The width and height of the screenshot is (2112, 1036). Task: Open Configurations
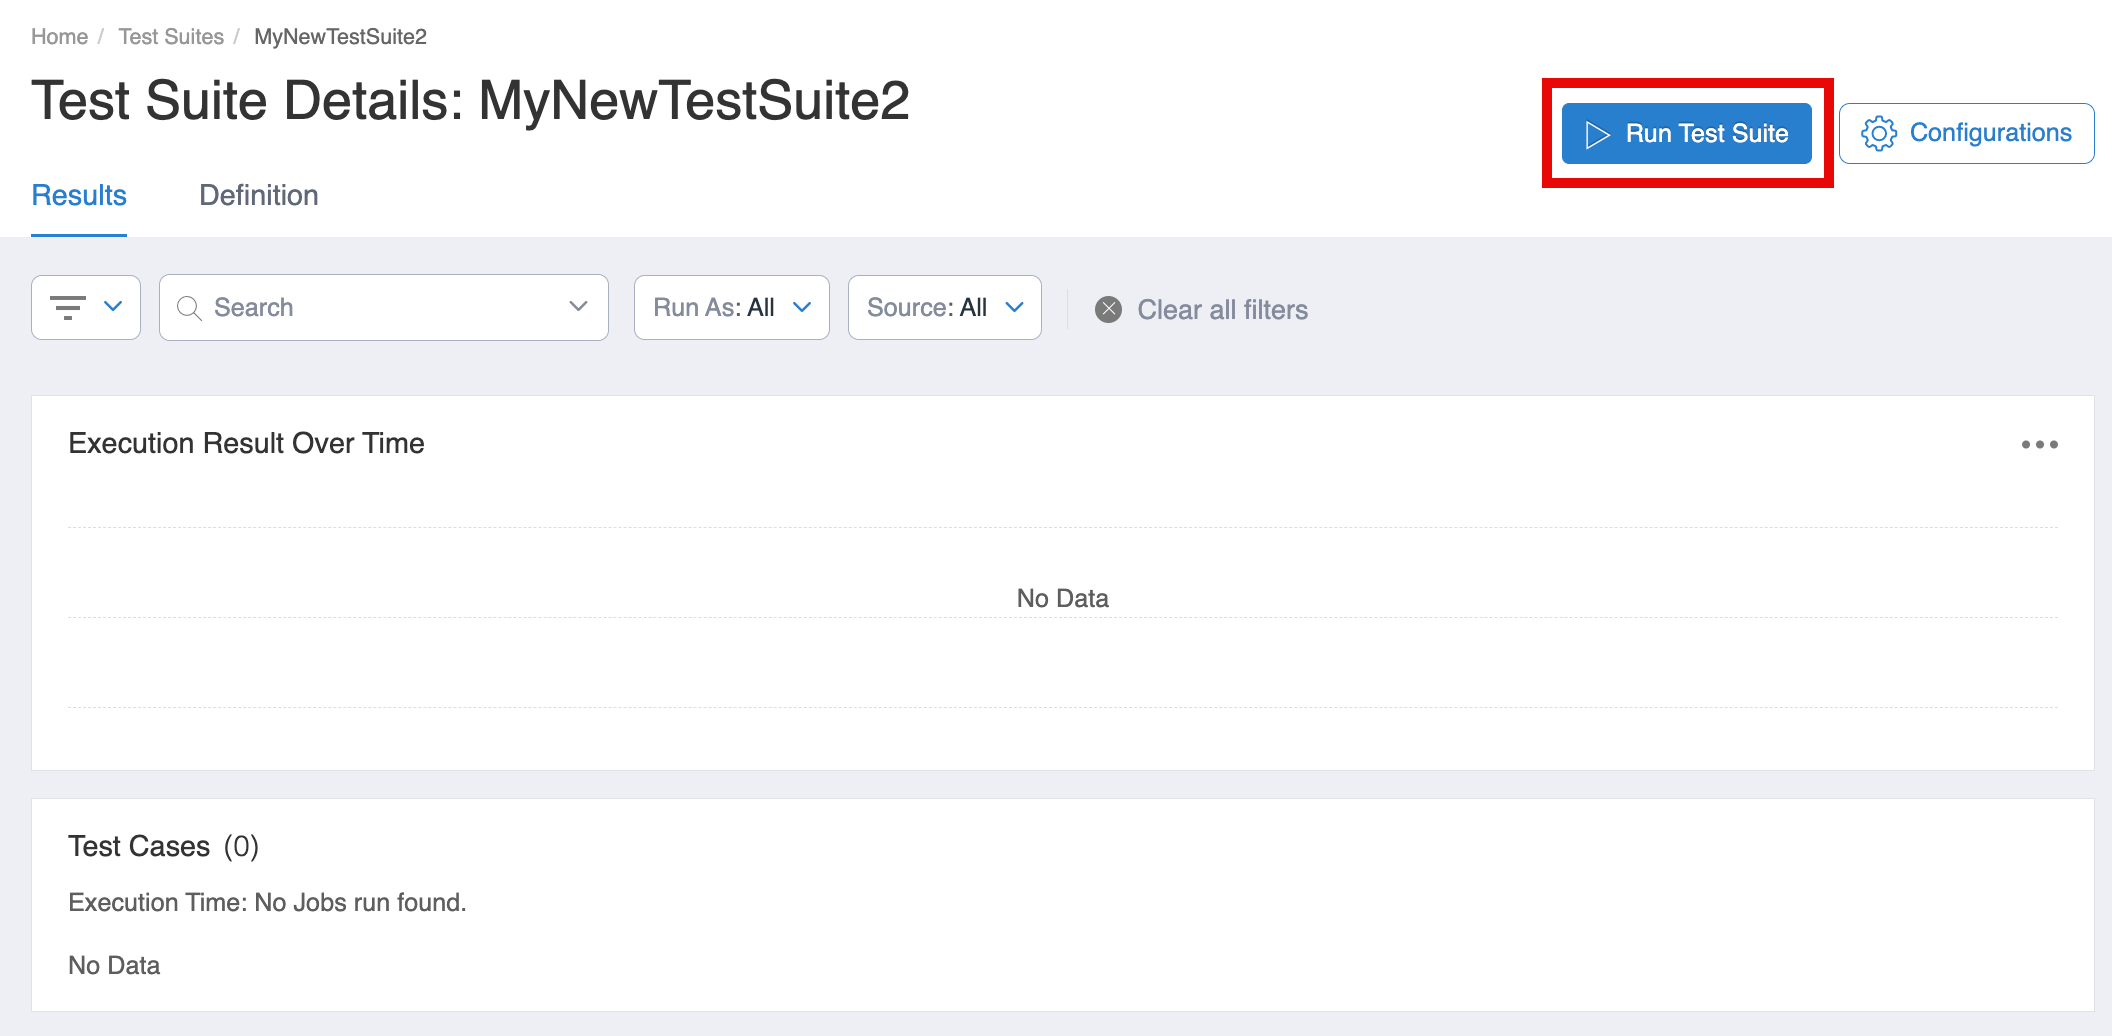[1989, 133]
